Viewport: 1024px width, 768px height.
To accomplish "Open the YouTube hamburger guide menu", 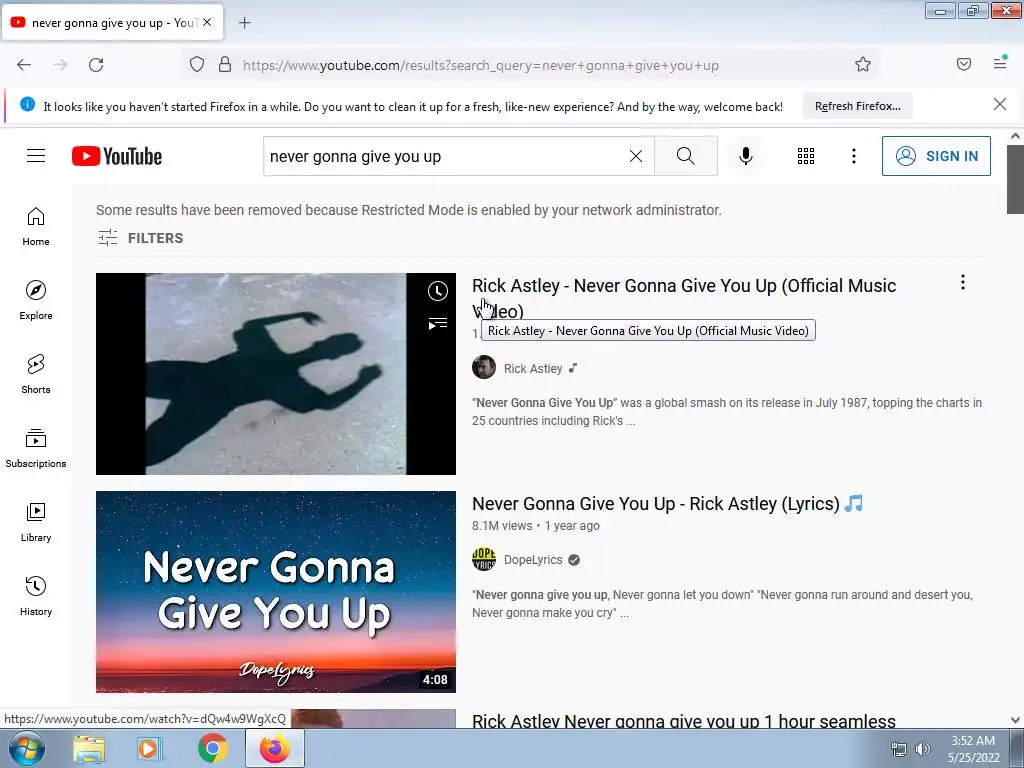I will click(36, 155).
